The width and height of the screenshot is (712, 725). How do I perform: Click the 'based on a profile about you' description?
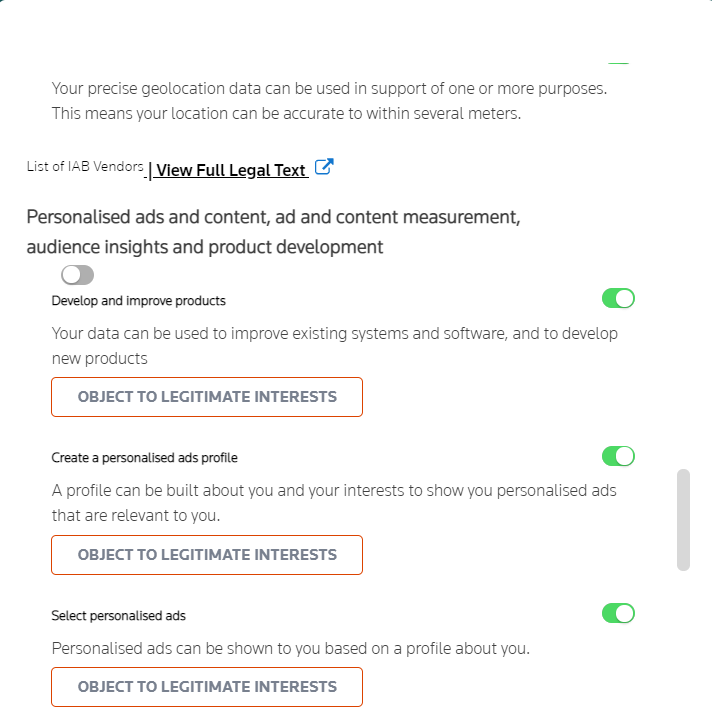point(290,648)
